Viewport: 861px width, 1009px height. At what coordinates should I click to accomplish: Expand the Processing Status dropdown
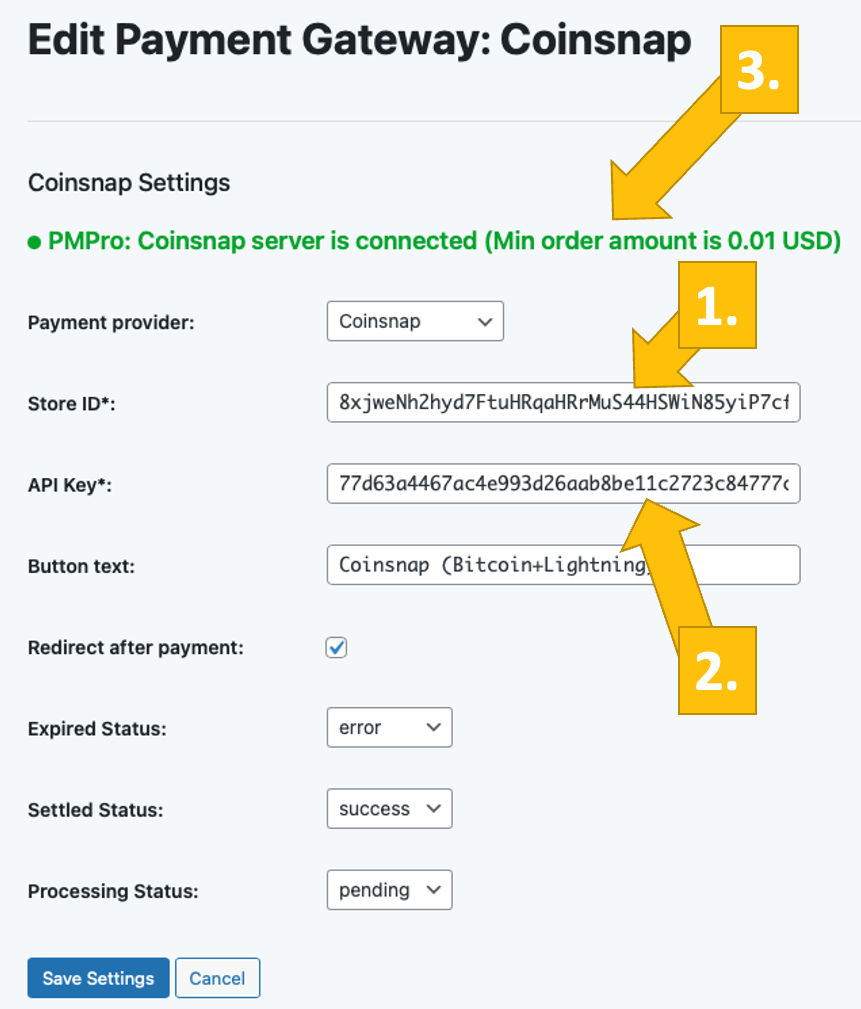[389, 890]
